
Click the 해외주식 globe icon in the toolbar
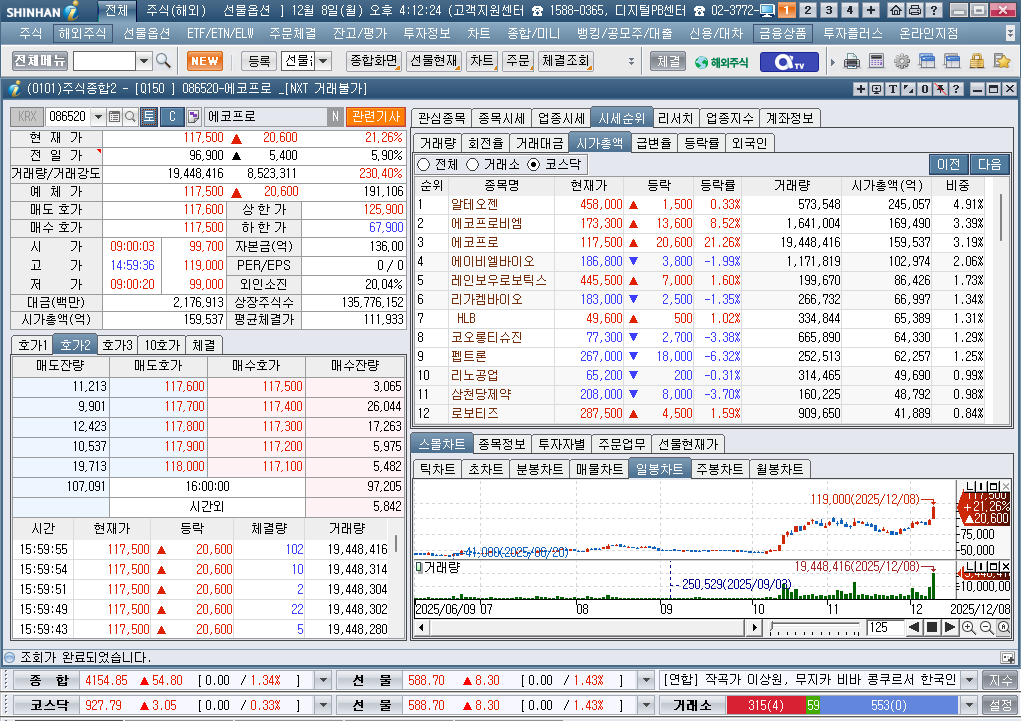pyautogui.click(x=721, y=62)
